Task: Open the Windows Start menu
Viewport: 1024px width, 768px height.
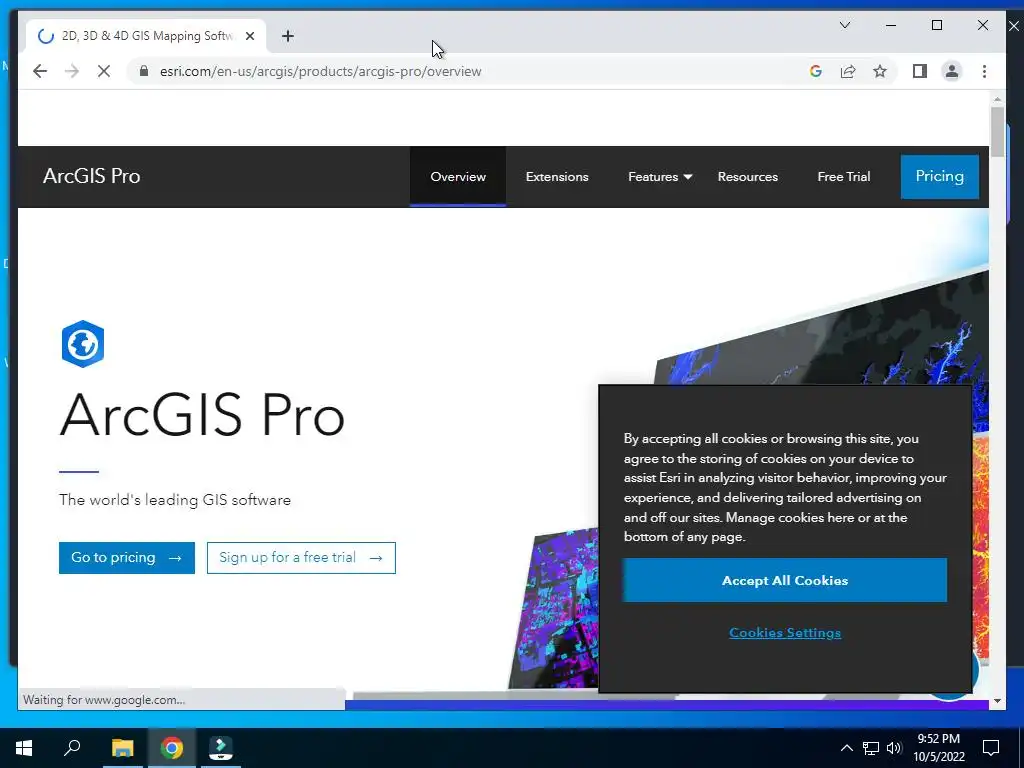Action: [24, 748]
